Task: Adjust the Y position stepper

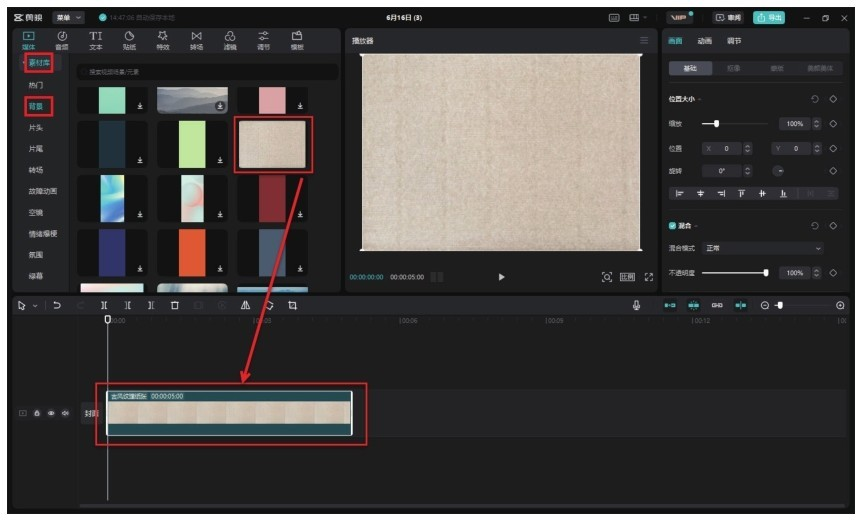Action: [x=817, y=149]
